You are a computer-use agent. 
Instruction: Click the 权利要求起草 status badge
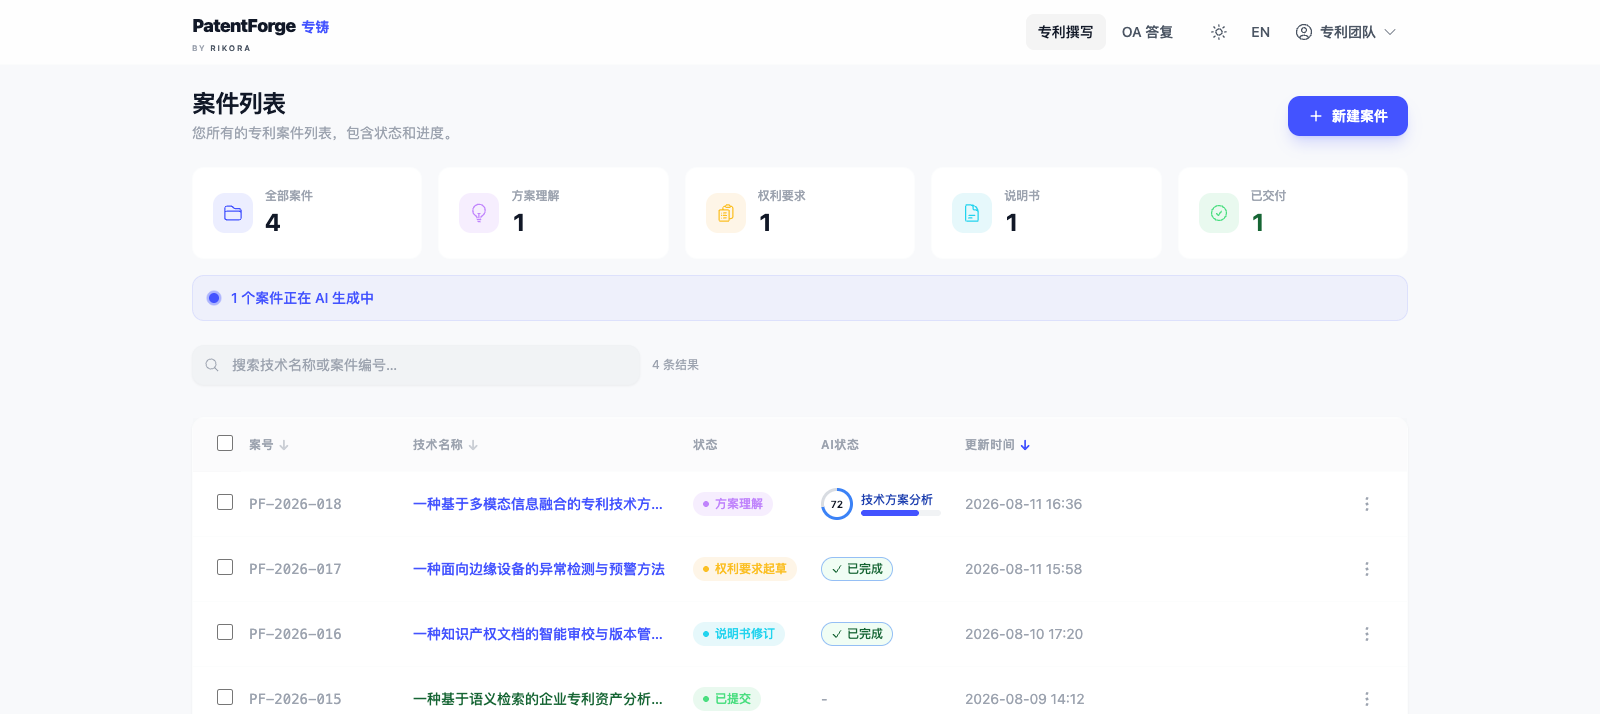[745, 569]
